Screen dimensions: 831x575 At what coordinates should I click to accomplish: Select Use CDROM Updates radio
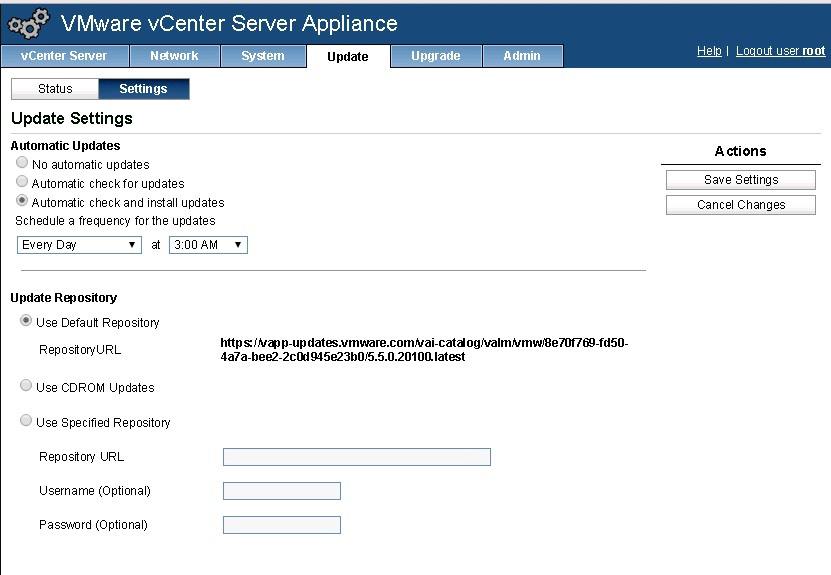25,385
